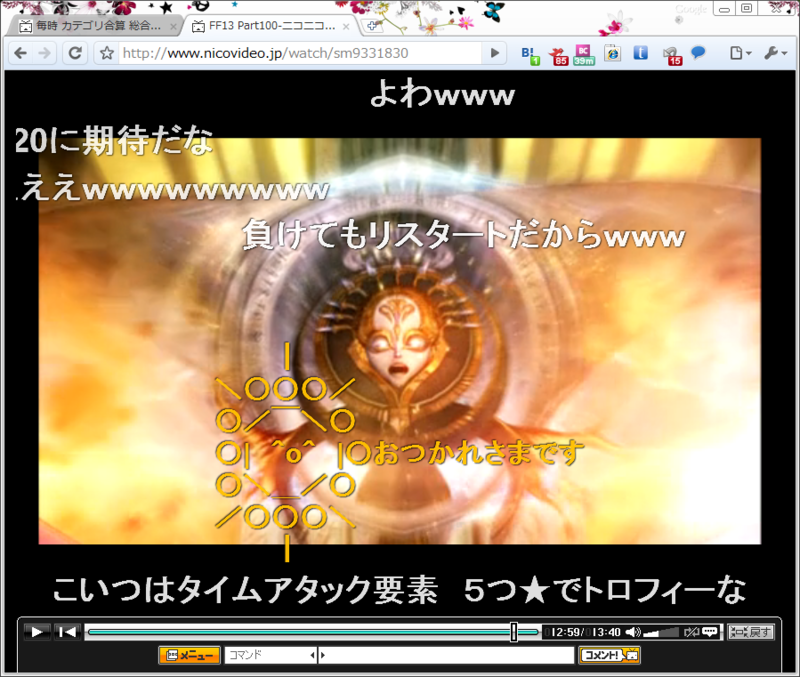Click the よわwww comment text

tap(442, 94)
